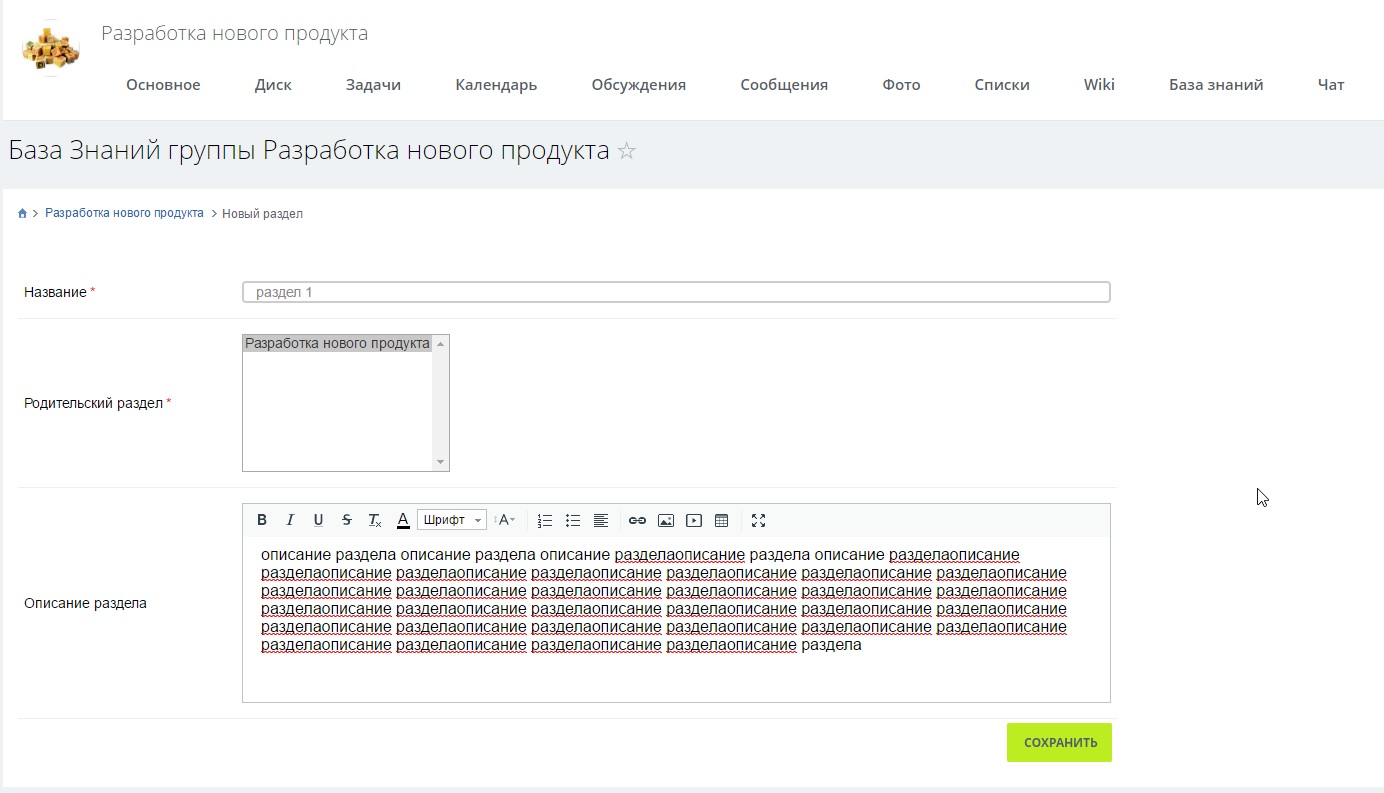Insert a video into the description
The image size is (1384, 793).
694,520
